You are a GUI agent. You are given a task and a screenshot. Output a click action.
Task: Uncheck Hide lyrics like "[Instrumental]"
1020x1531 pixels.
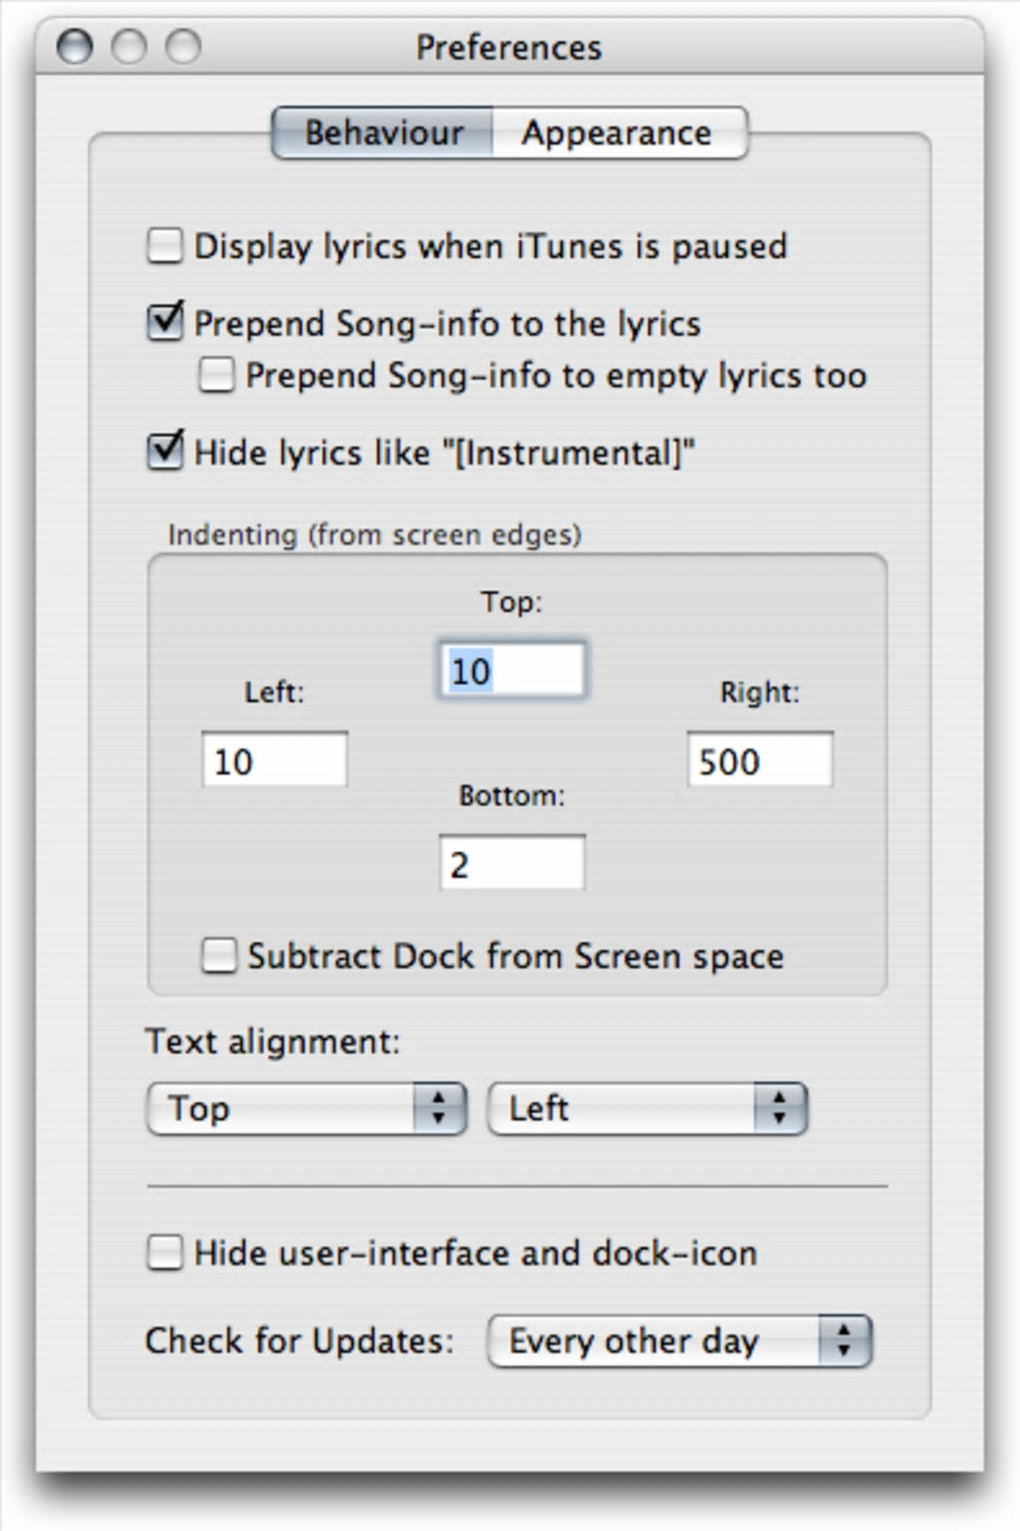[x=165, y=452]
